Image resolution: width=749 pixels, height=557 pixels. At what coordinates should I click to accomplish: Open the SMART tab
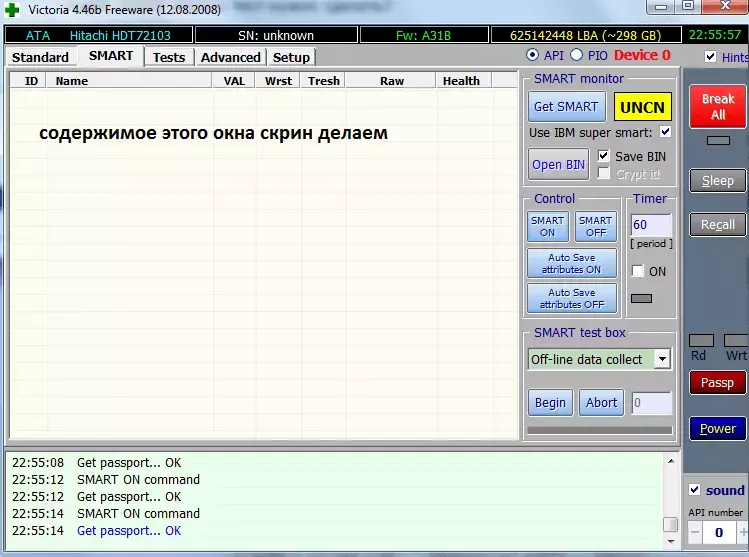111,56
